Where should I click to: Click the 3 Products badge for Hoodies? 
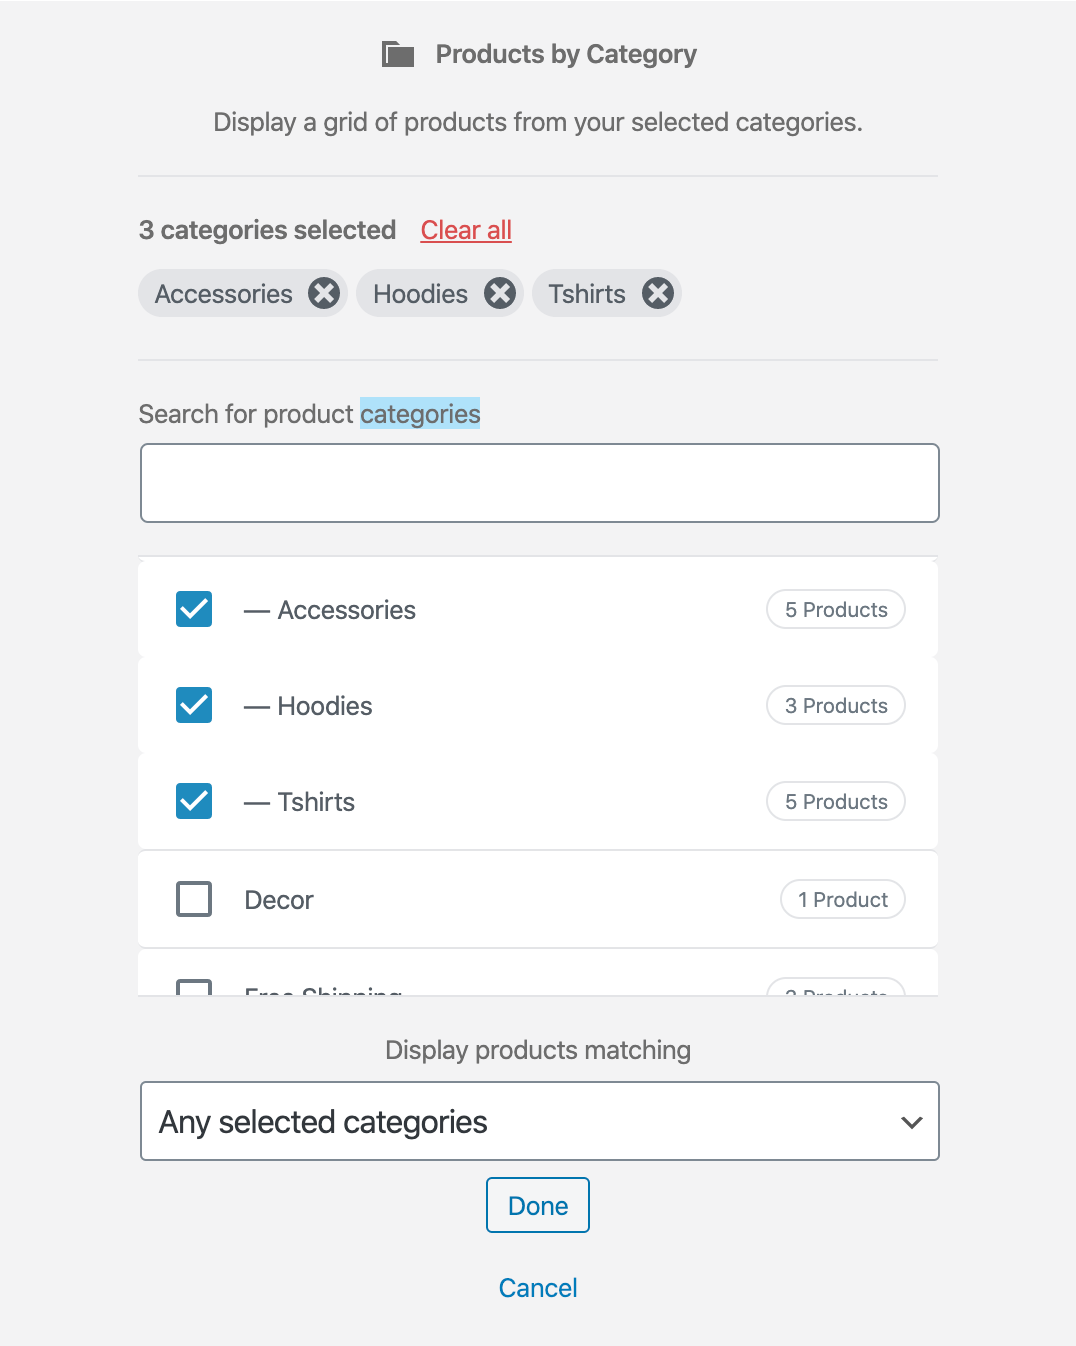point(836,706)
